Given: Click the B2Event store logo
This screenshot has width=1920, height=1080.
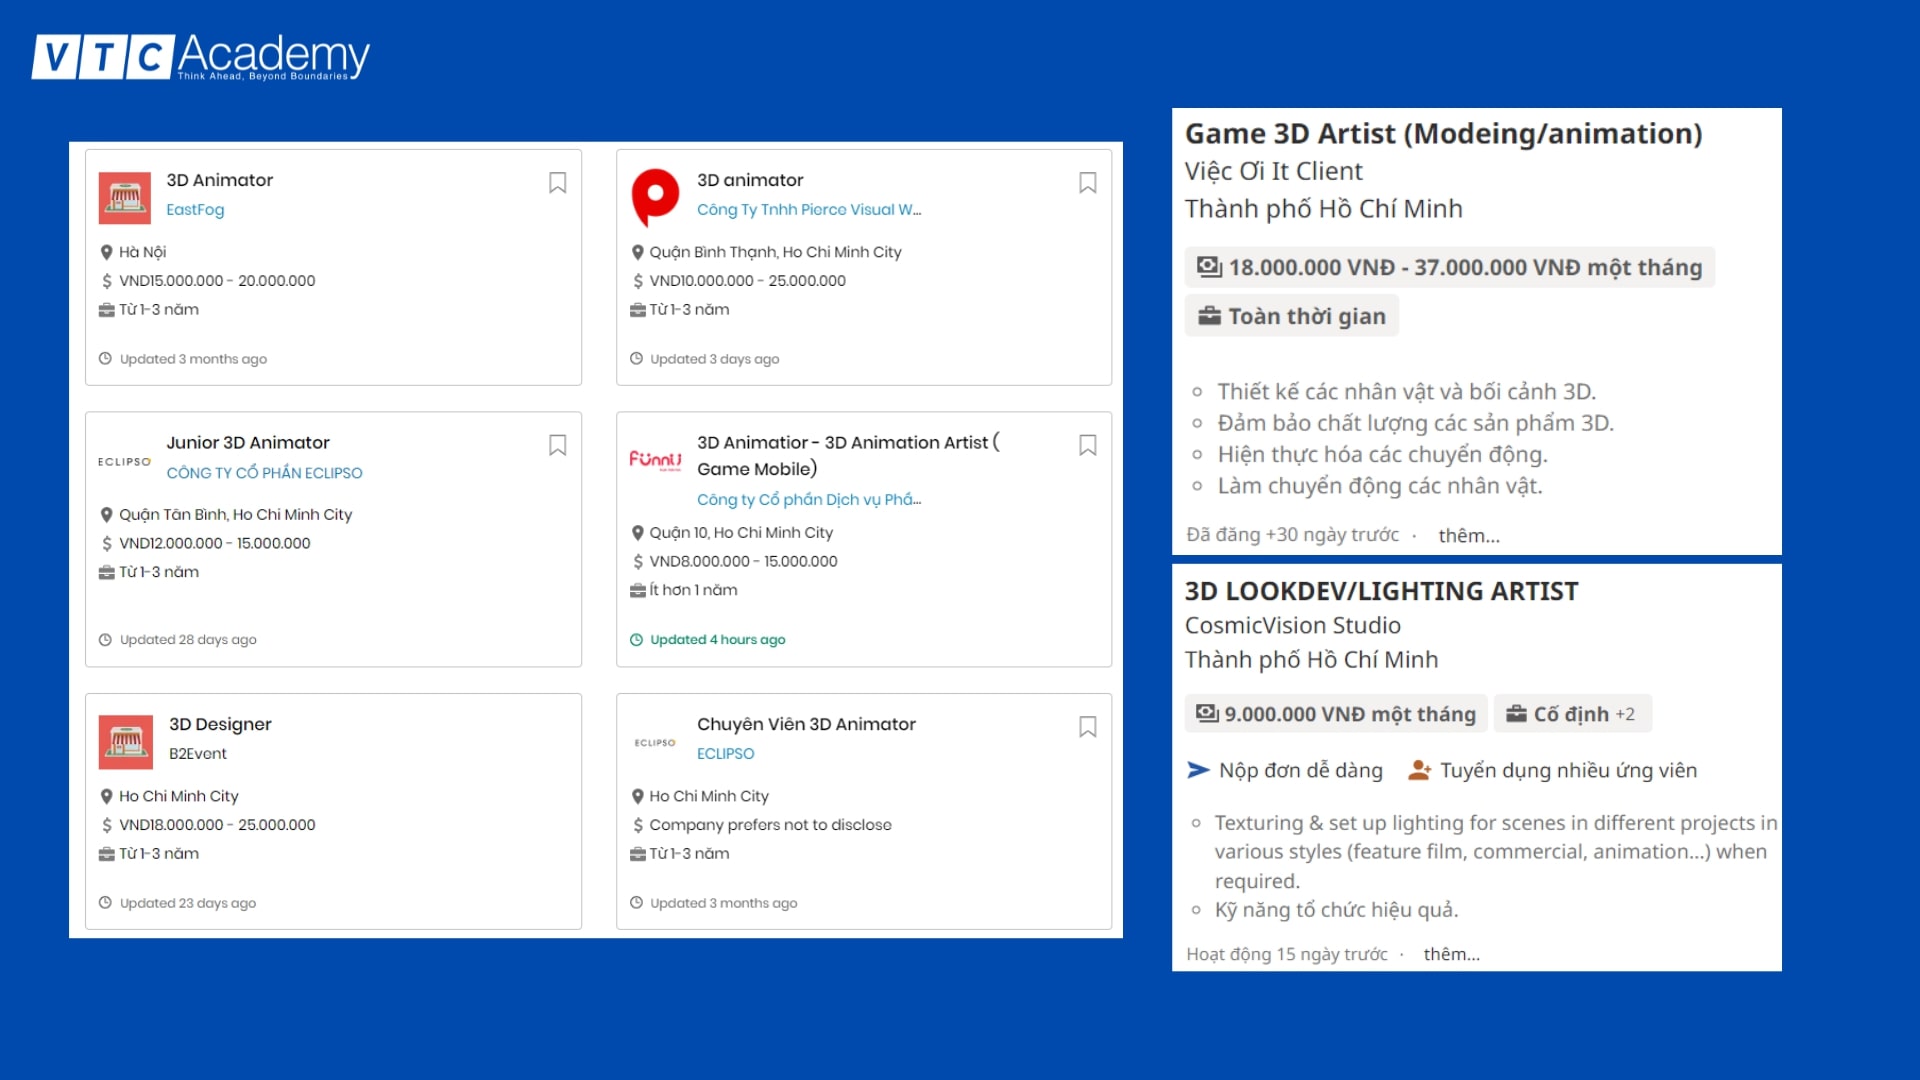Looking at the screenshot, I should coord(125,741).
